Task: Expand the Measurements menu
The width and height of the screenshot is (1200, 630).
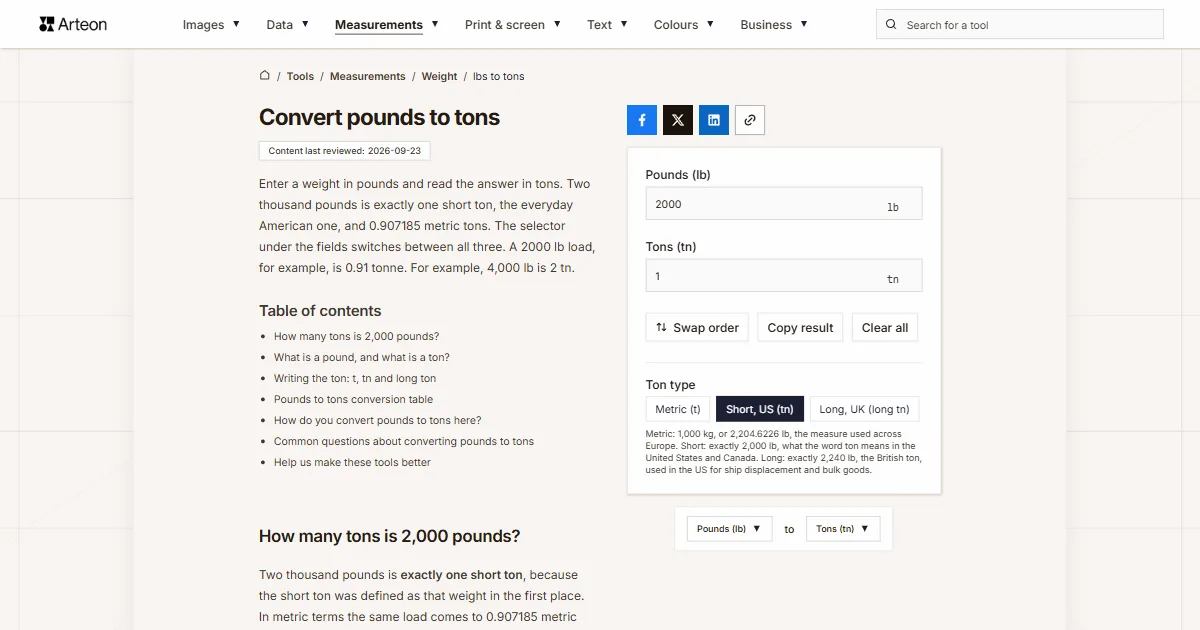Action: [x=386, y=25]
